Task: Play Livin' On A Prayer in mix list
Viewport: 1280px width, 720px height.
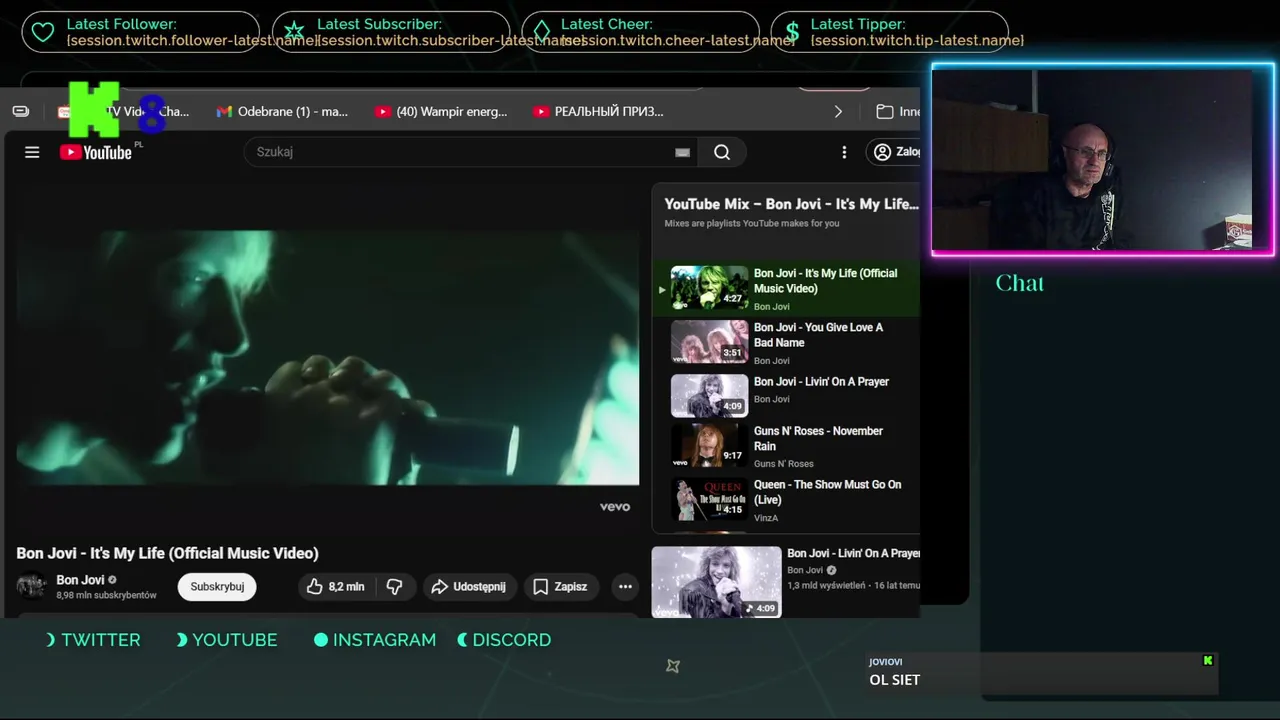Action: coord(786,396)
